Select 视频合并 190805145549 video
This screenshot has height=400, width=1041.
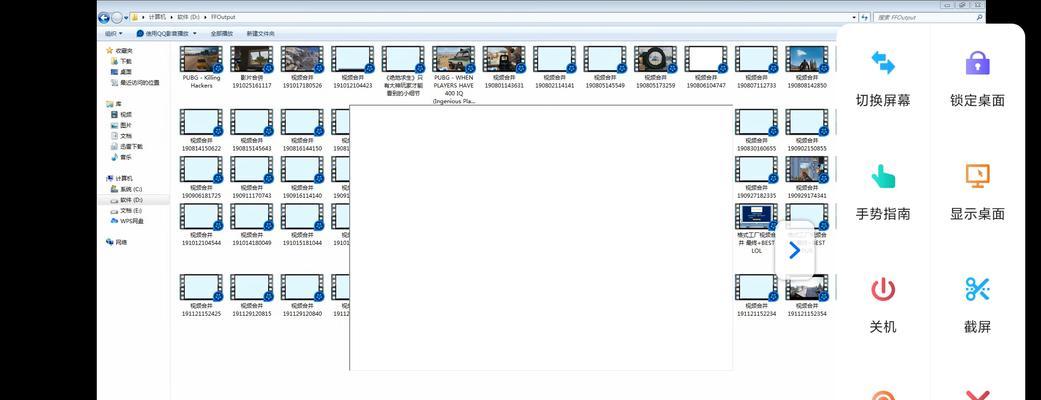click(605, 67)
